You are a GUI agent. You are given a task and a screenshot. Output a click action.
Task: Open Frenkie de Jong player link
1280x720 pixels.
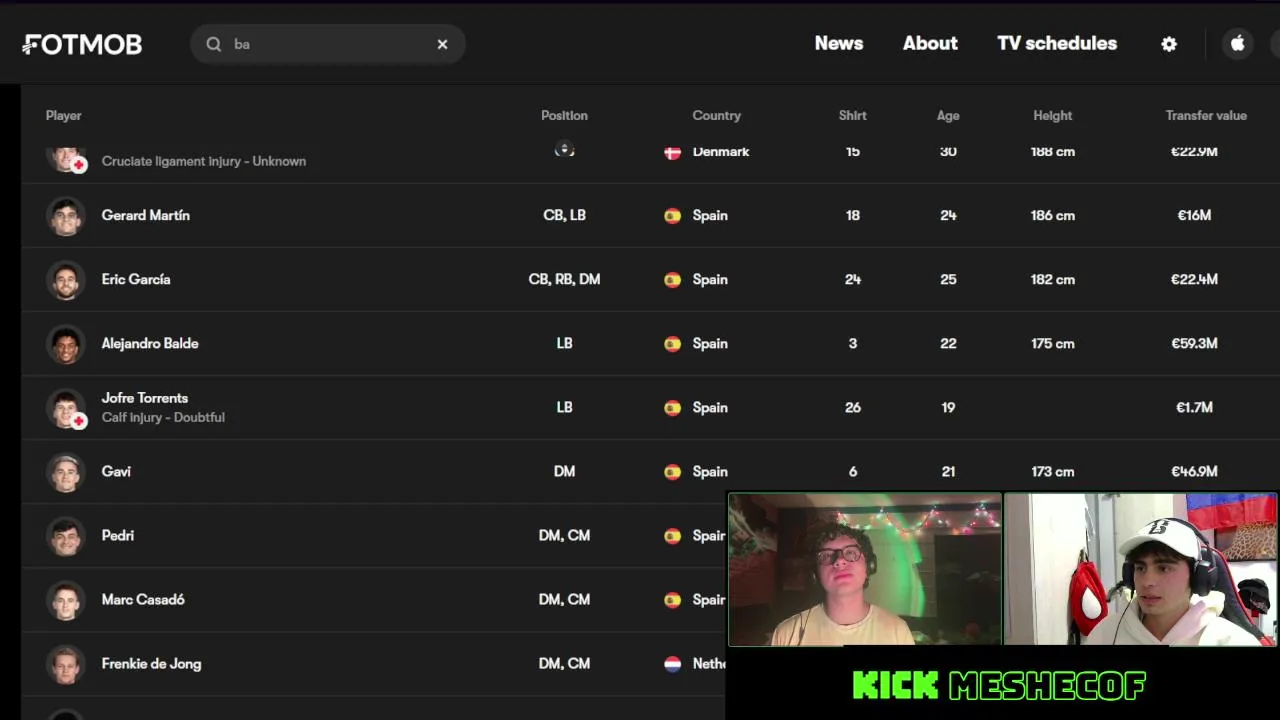[151, 663]
